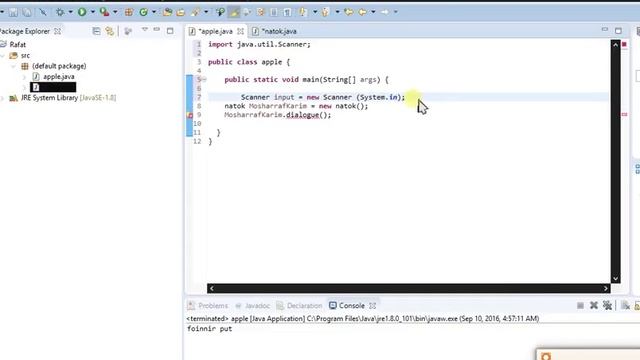Click the Forward navigation arrow icon
The height and width of the screenshot is (360, 640).
pos(384,12)
